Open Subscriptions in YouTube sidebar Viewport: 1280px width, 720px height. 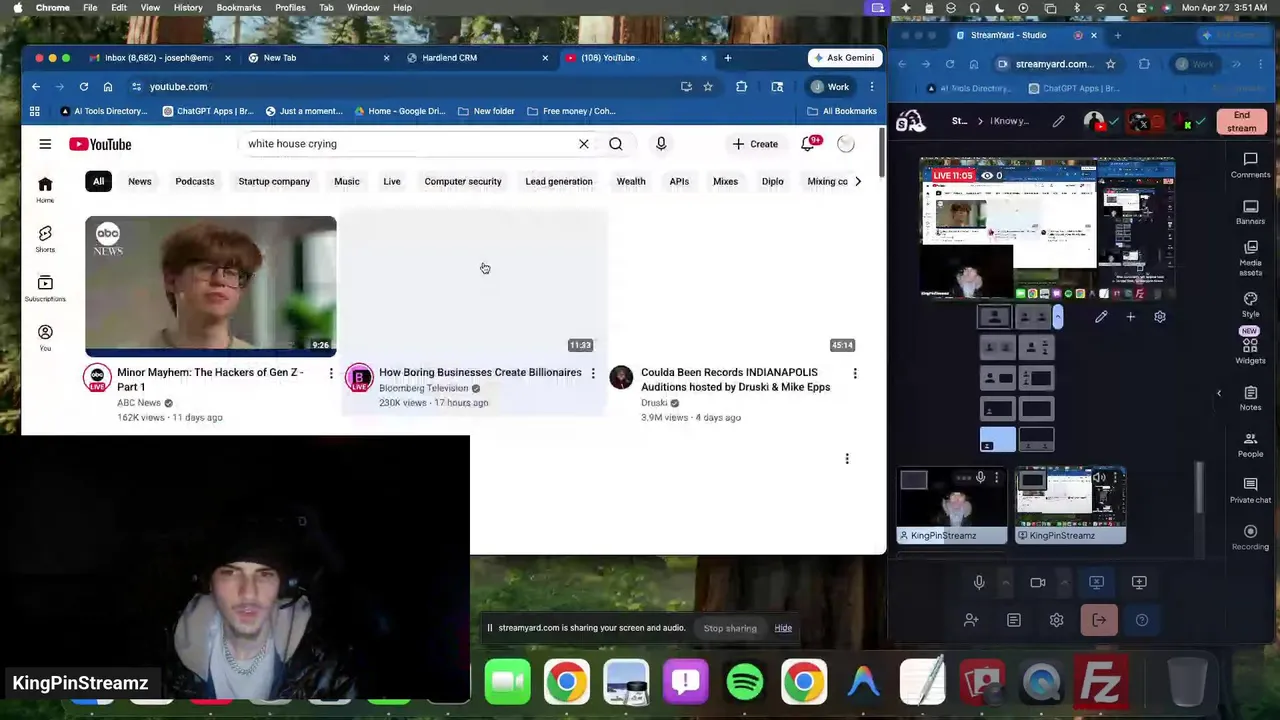(x=45, y=288)
